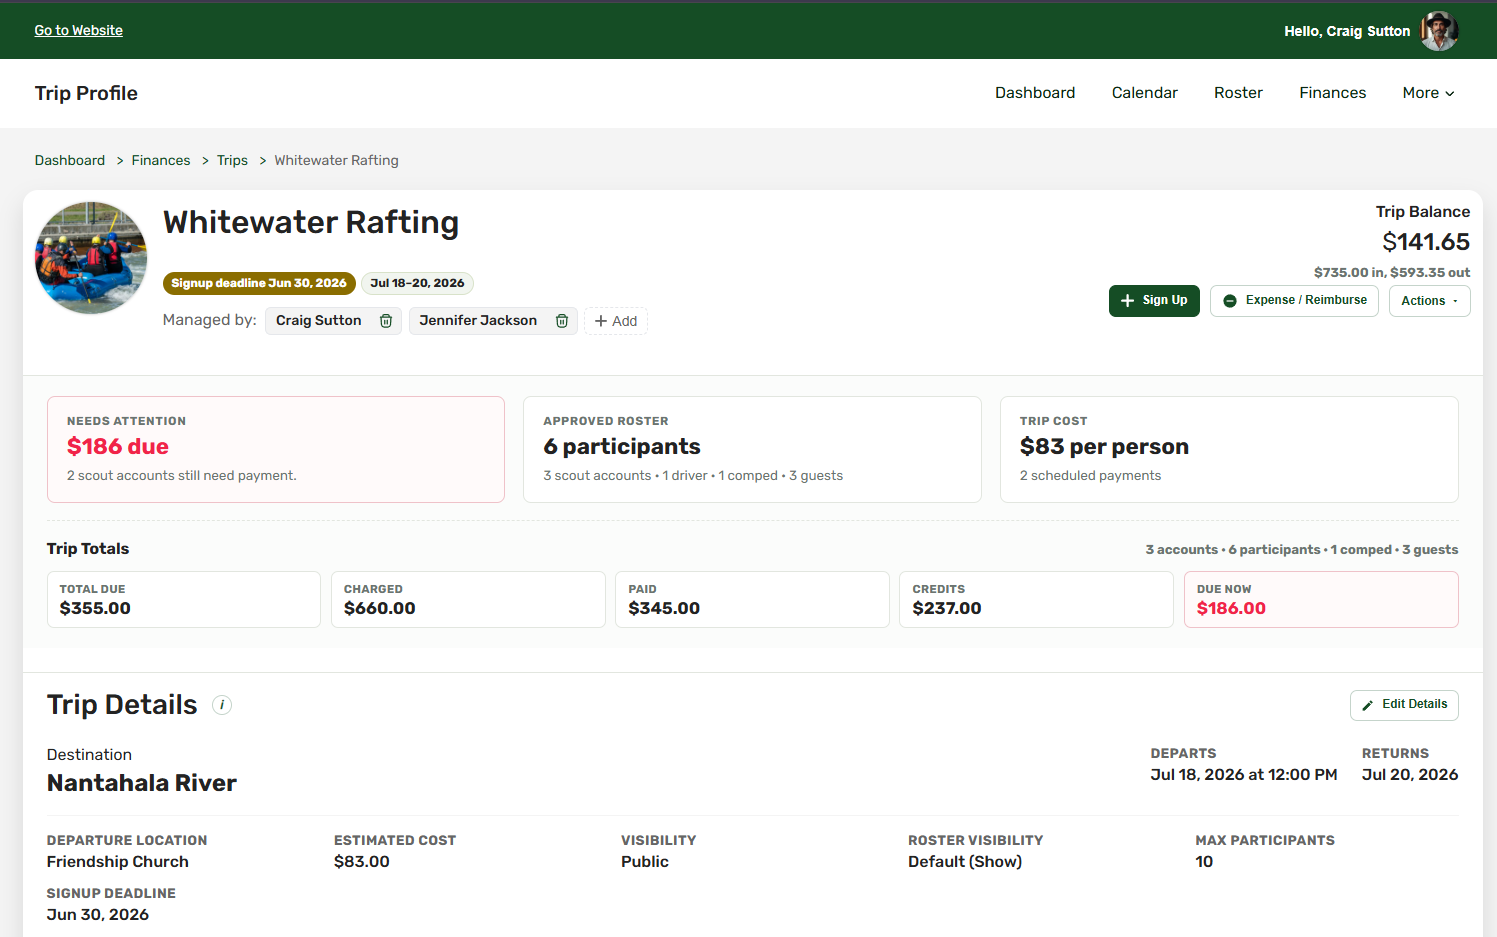Viewport: 1497px width, 937px height.
Task: Click Charged $660.00 tile
Action: [468, 600]
